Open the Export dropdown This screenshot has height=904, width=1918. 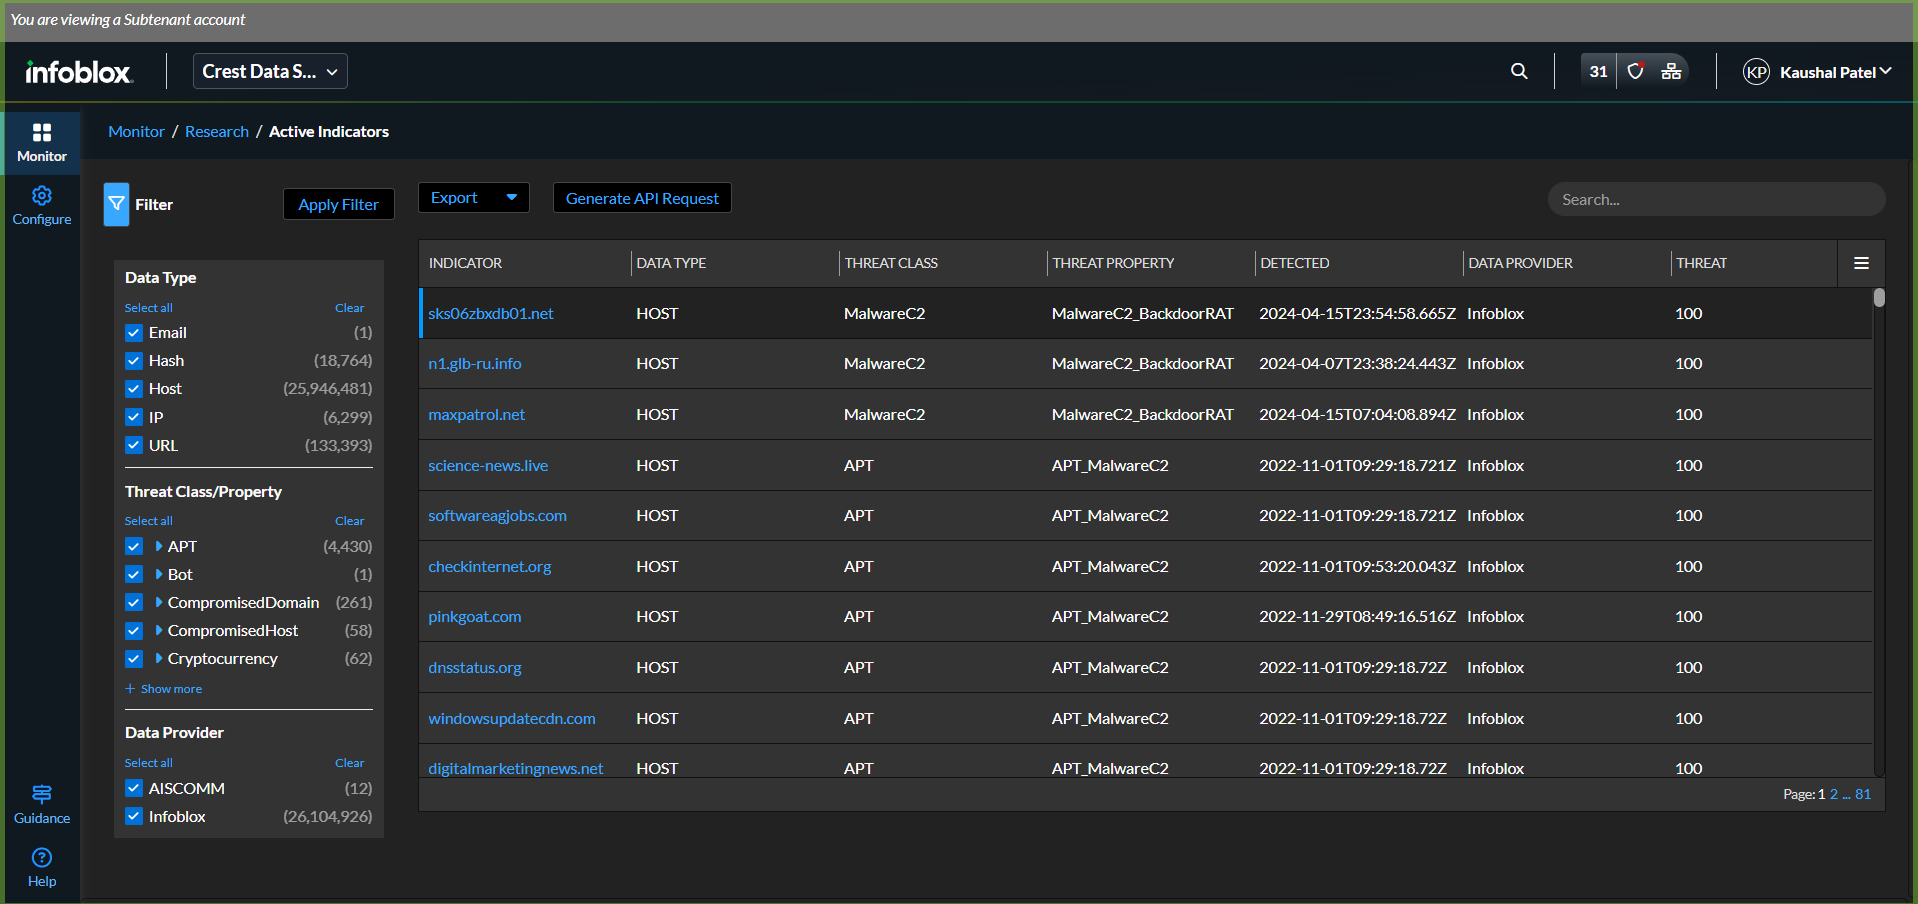pyautogui.click(x=473, y=198)
